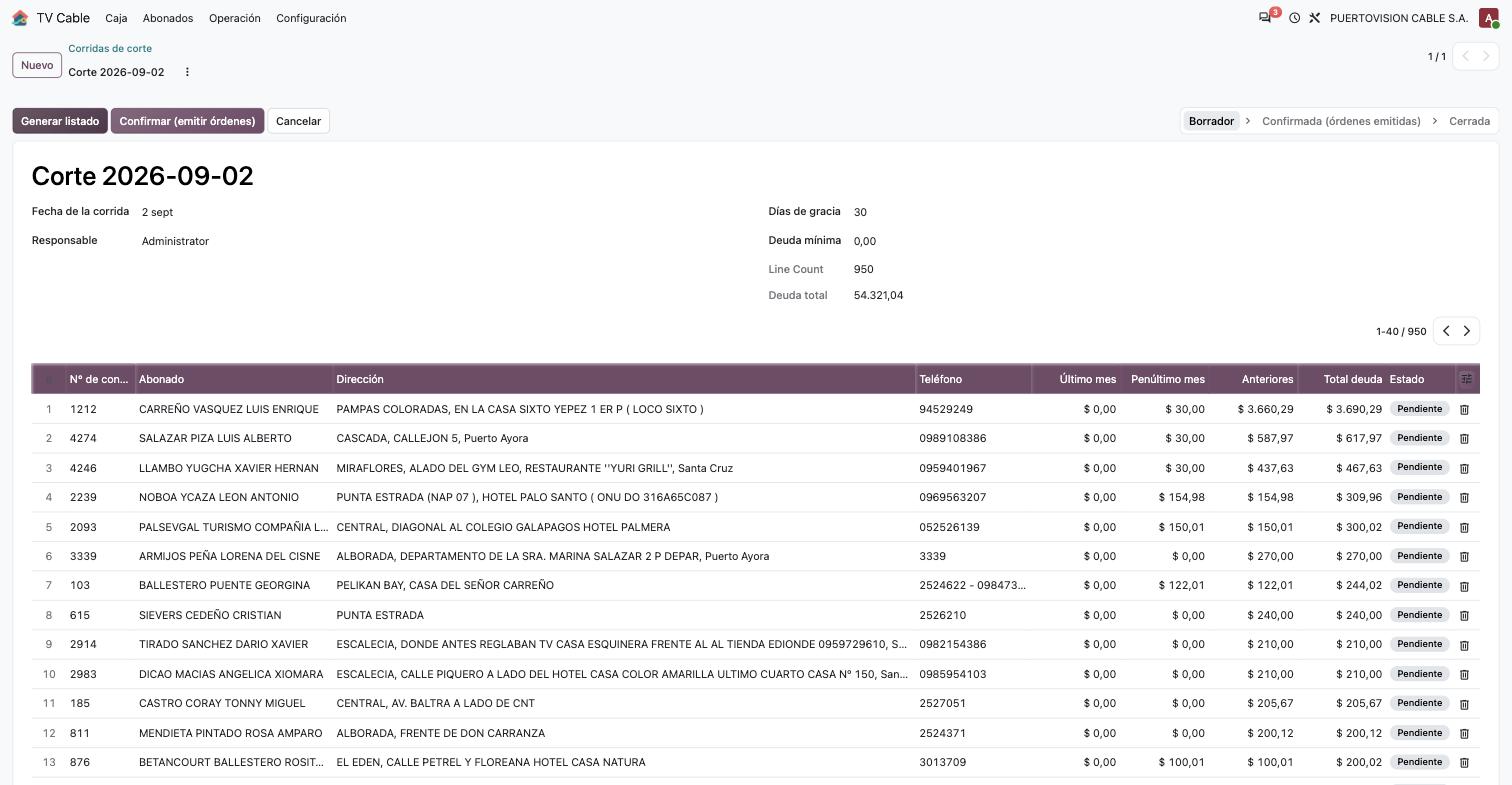This screenshot has height=785, width=1512.
Task: Sort table by Último mes column
Action: pos(1076,379)
